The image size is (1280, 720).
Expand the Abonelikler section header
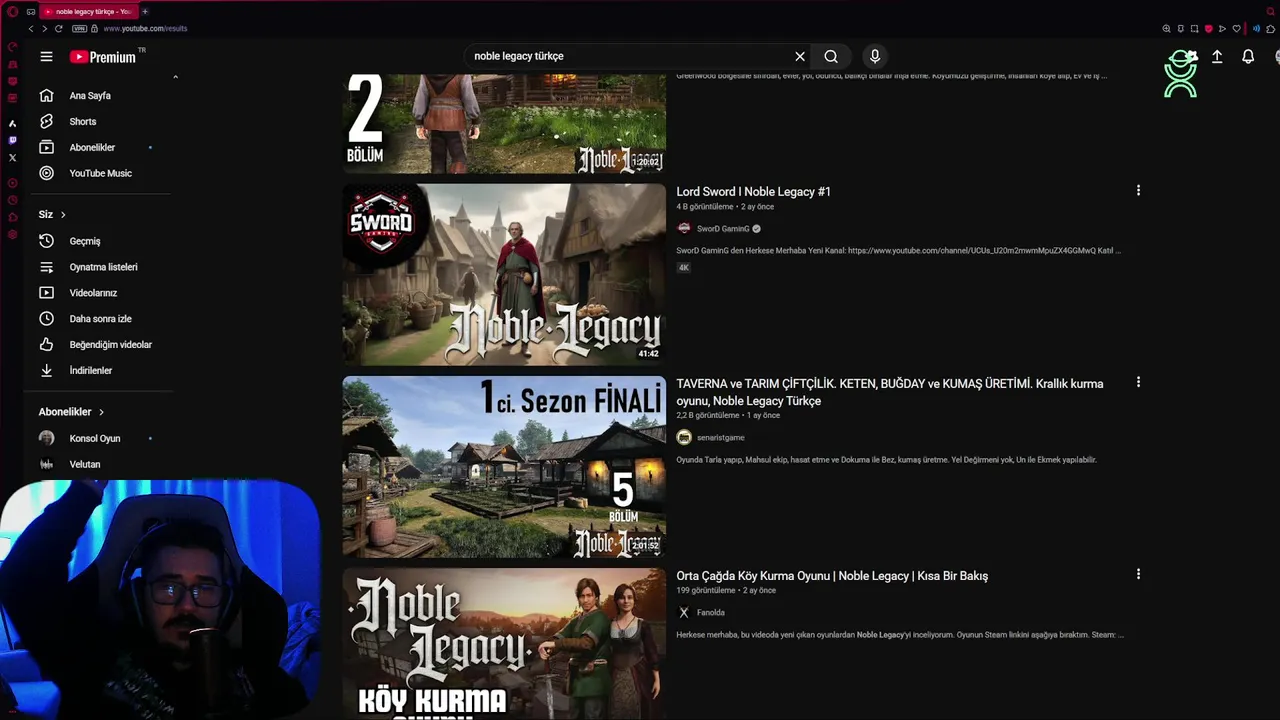click(x=72, y=412)
